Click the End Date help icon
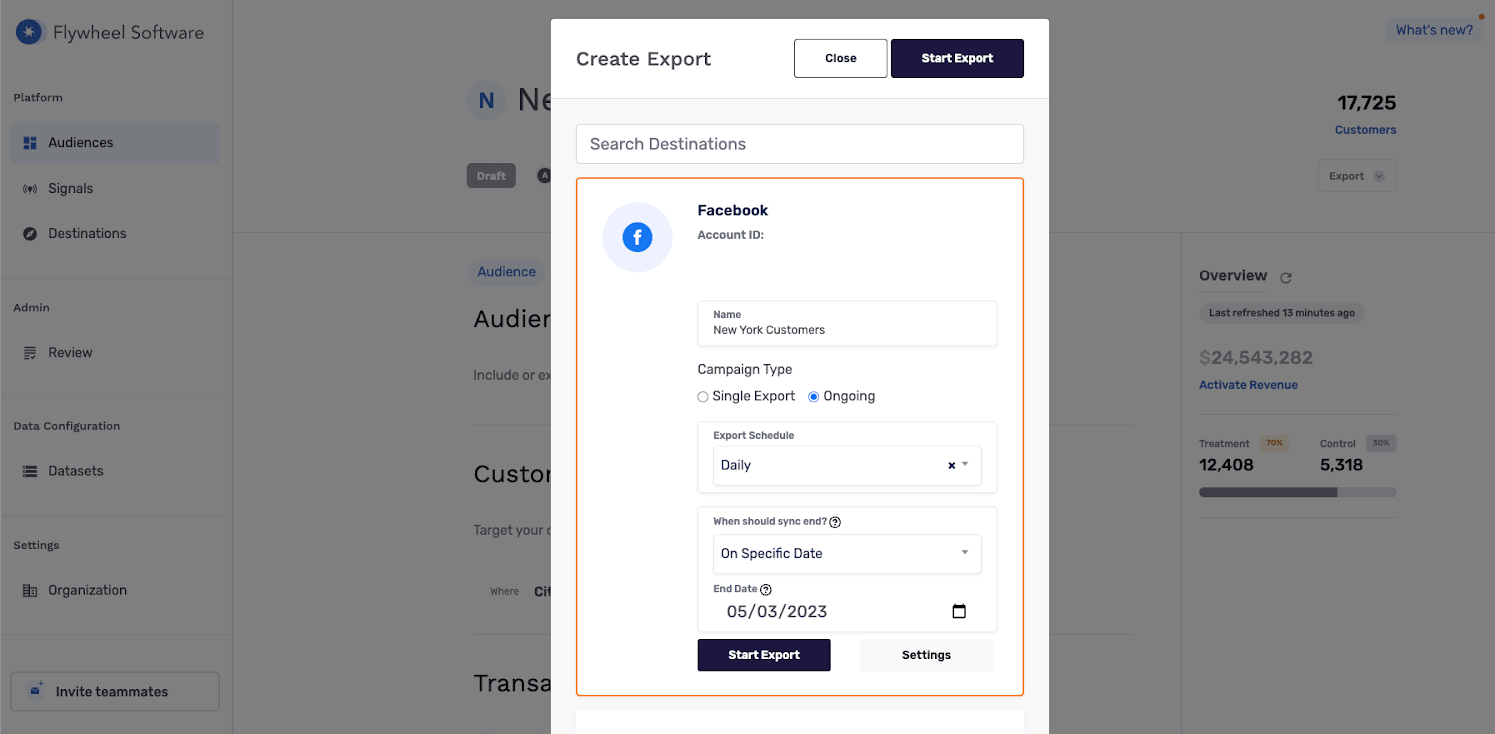 click(766, 590)
